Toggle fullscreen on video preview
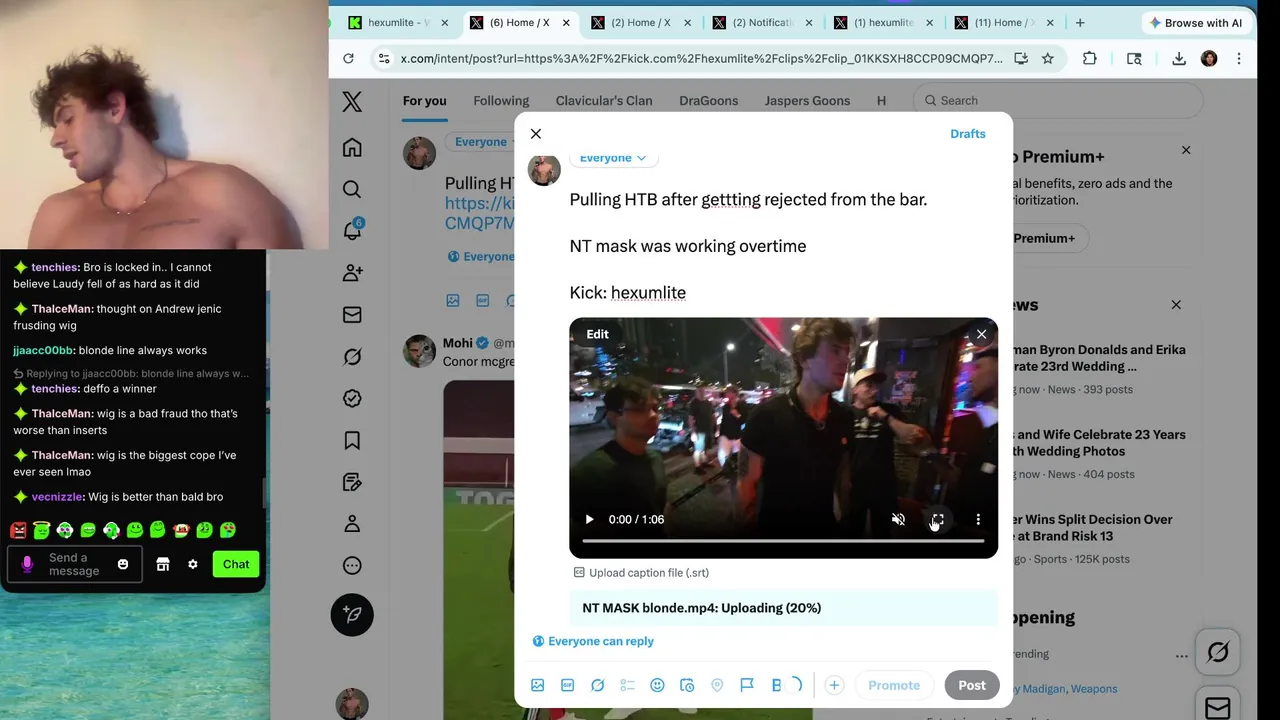This screenshot has height=720, width=1280. 938,519
